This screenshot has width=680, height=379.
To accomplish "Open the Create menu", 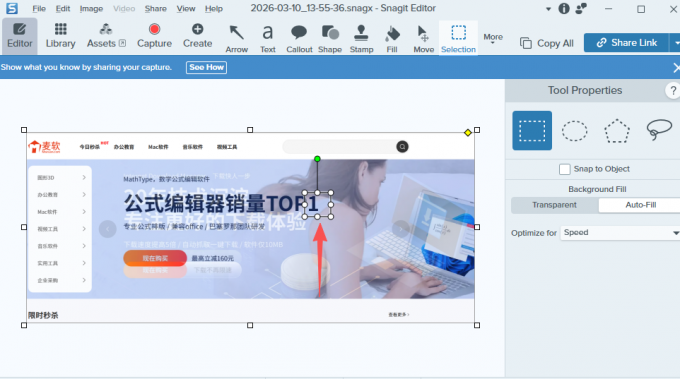I will [197, 36].
